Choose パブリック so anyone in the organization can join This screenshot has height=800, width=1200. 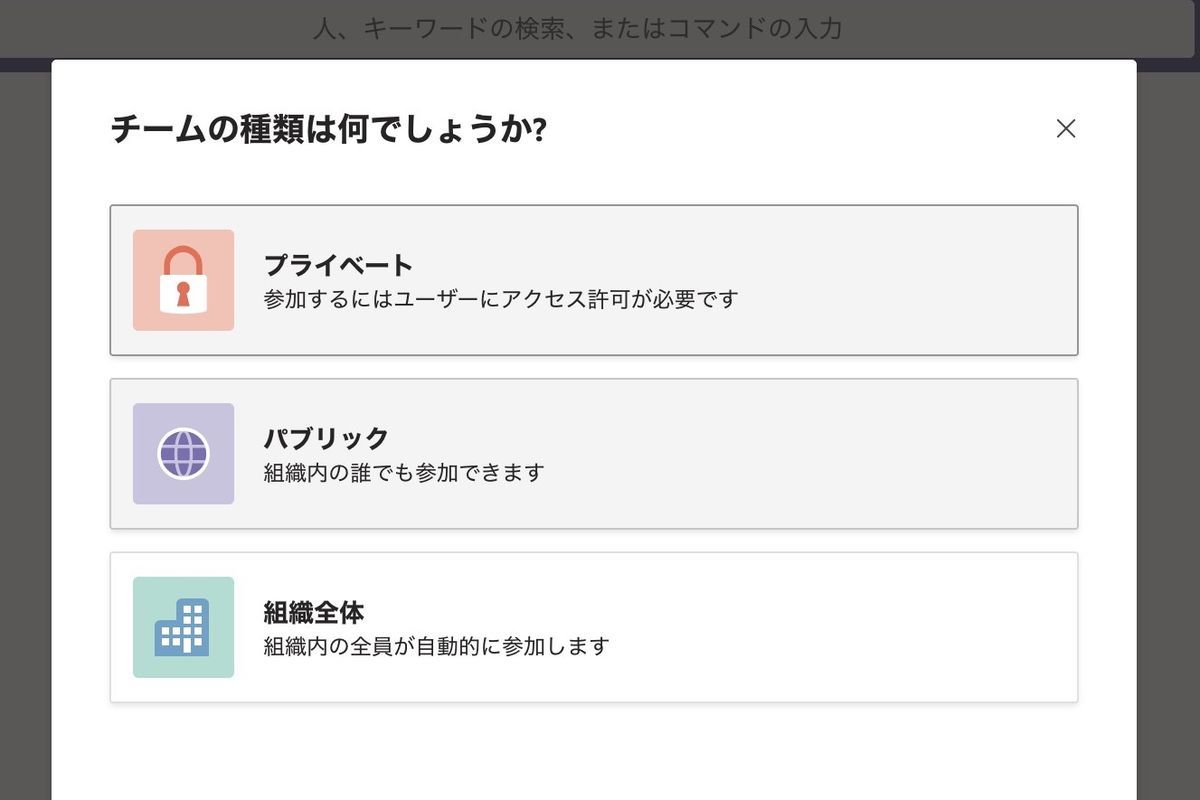[594, 453]
